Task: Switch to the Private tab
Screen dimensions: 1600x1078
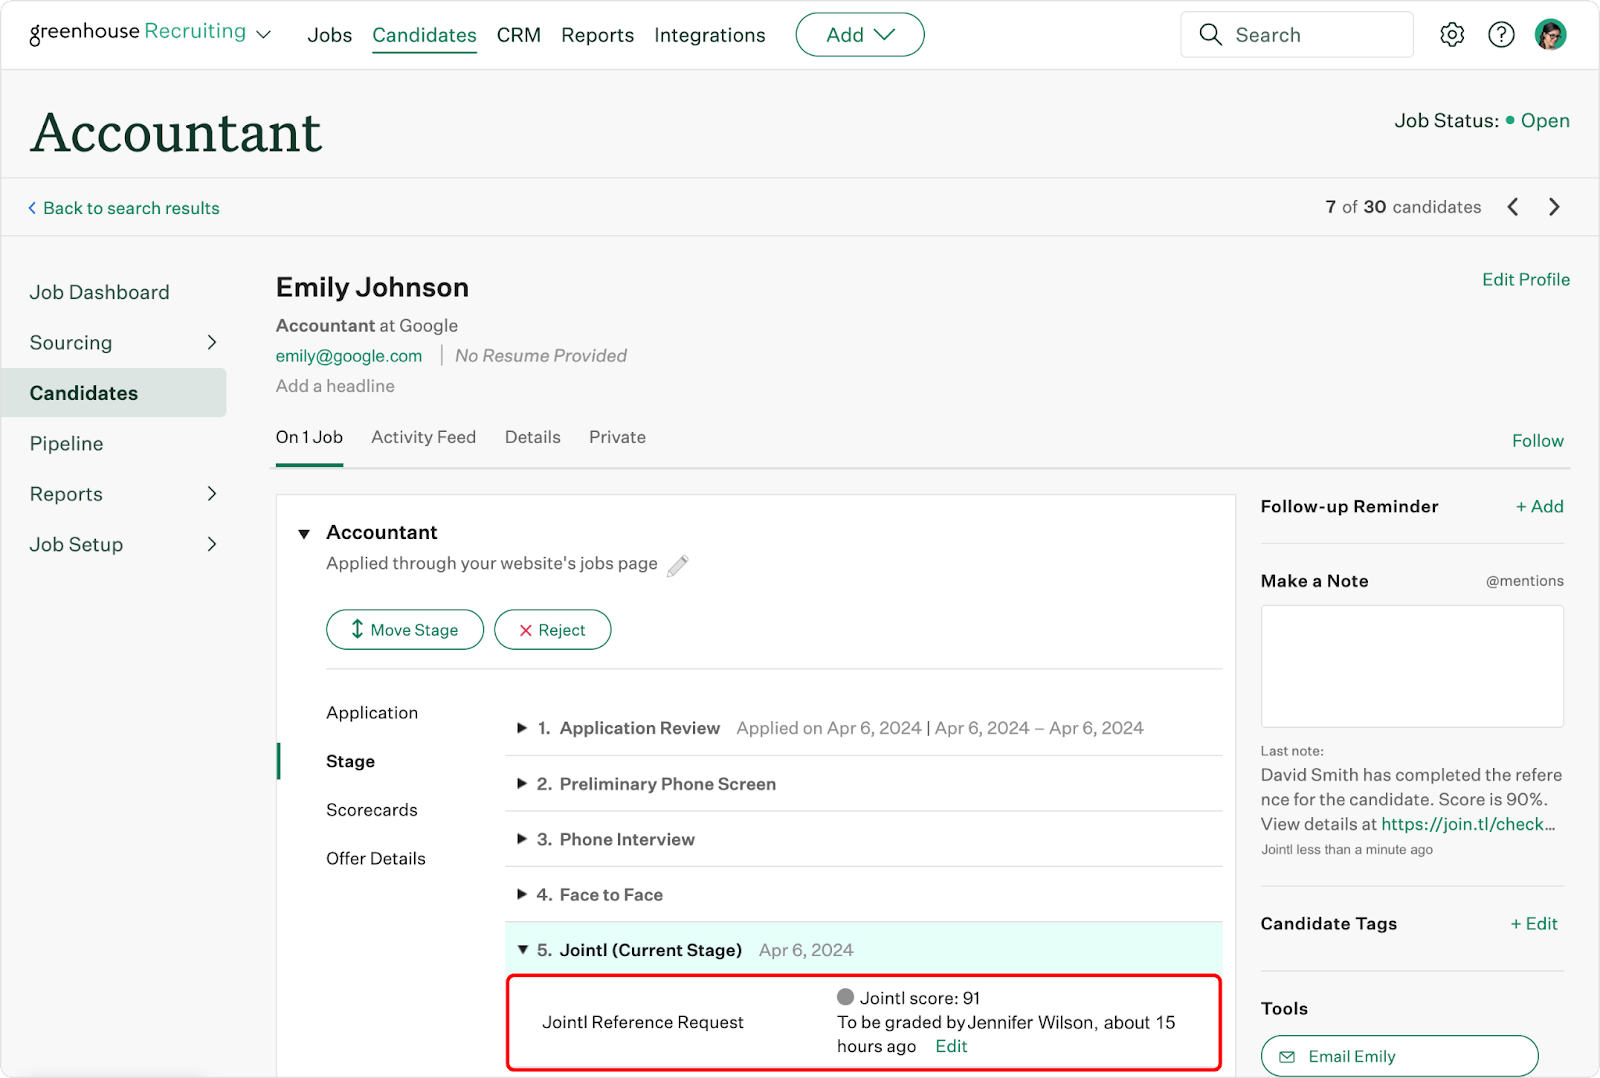Action: coord(617,437)
